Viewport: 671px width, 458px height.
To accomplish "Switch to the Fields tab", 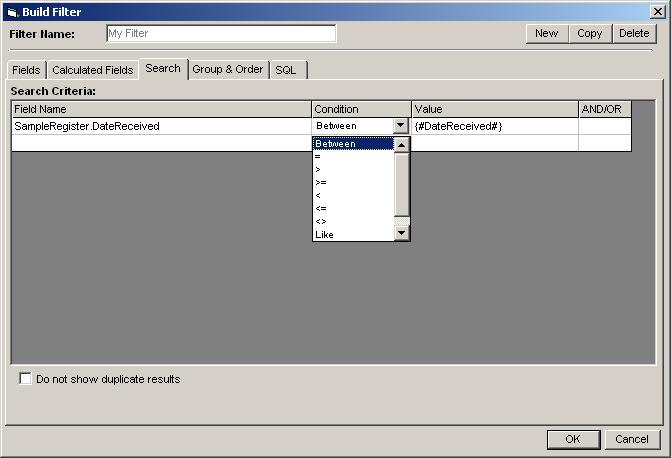I will tap(26, 70).
